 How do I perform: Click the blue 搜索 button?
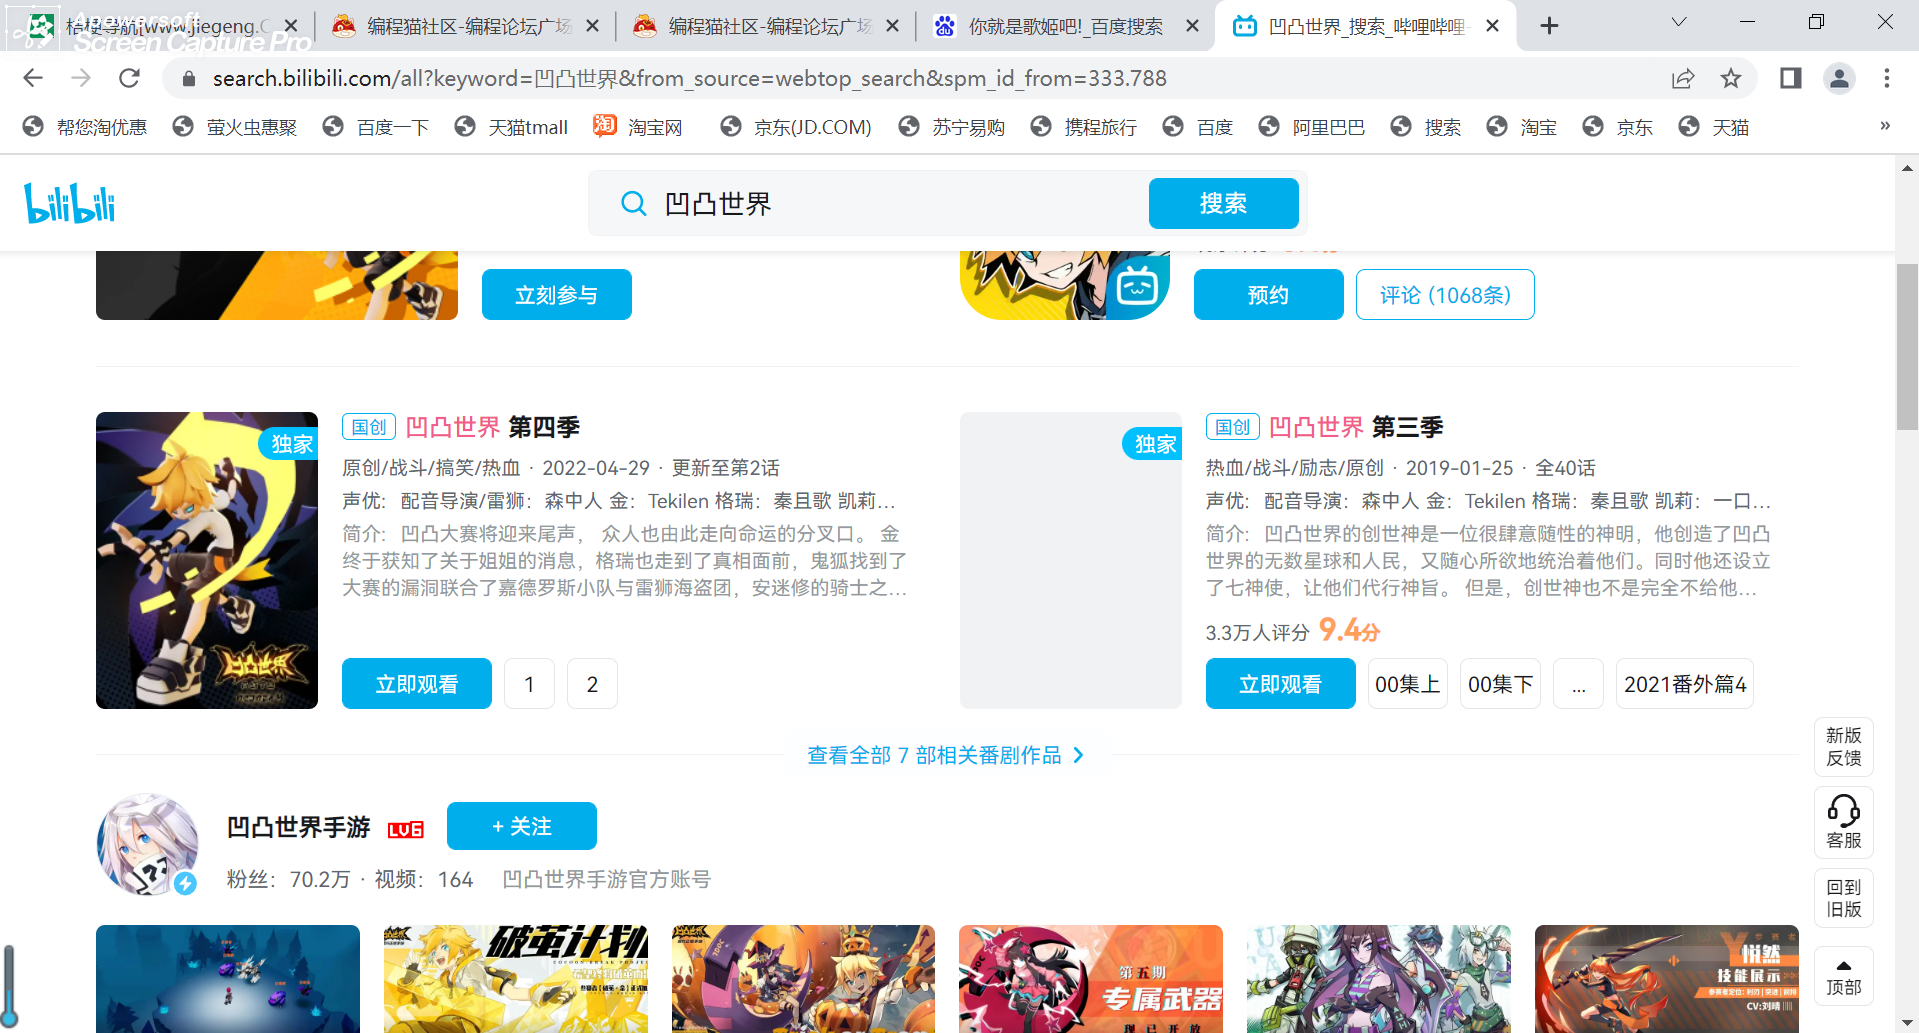click(x=1223, y=203)
